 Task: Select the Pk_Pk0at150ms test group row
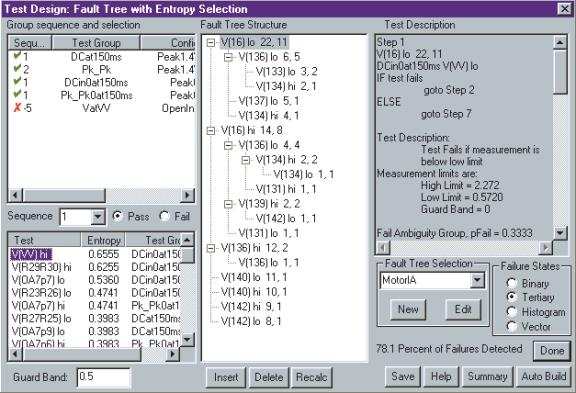pos(102,95)
